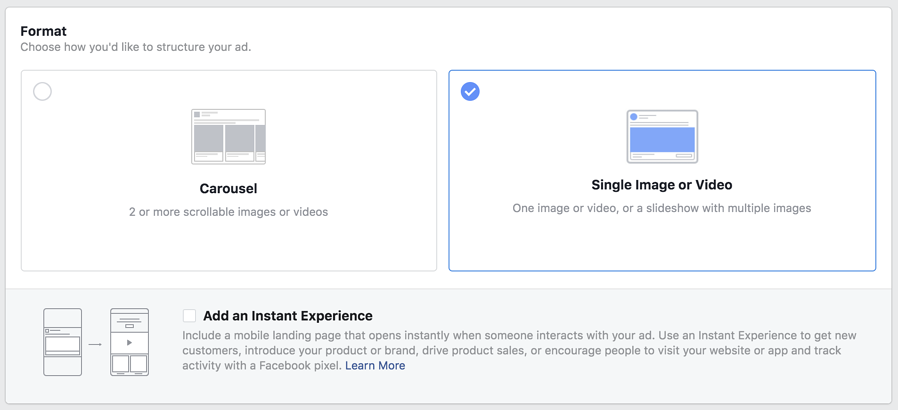The height and width of the screenshot is (410, 898).
Task: Click "2 or more scrollable images or videos"
Action: point(228,212)
